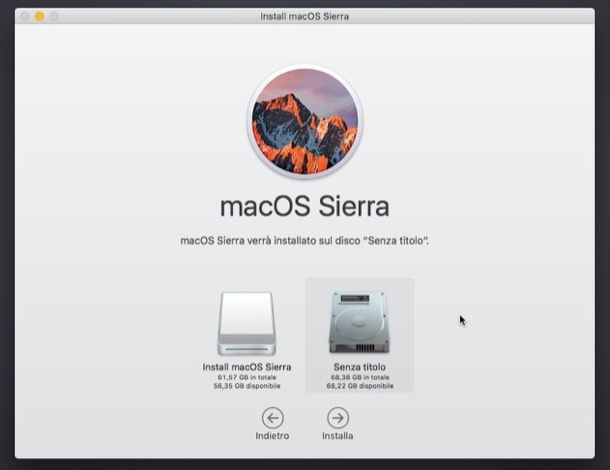Click the "Installa" label text
Image resolution: width=610 pixels, height=470 pixels.
click(x=338, y=436)
